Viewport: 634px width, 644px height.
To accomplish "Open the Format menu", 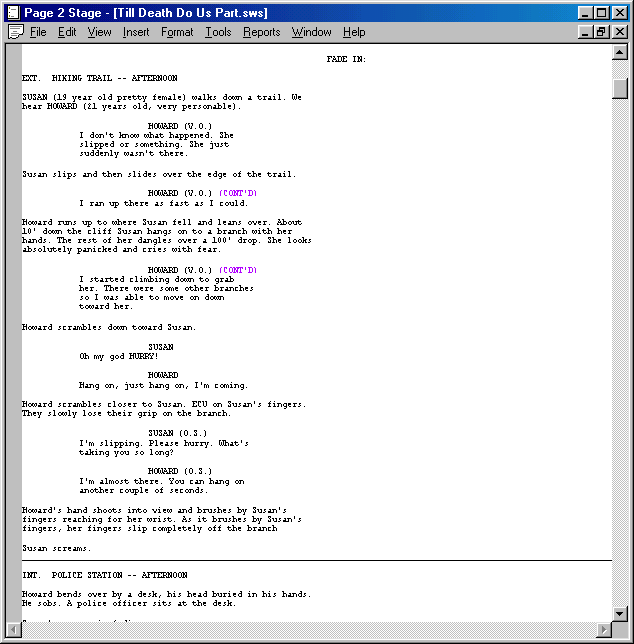I will (x=177, y=32).
